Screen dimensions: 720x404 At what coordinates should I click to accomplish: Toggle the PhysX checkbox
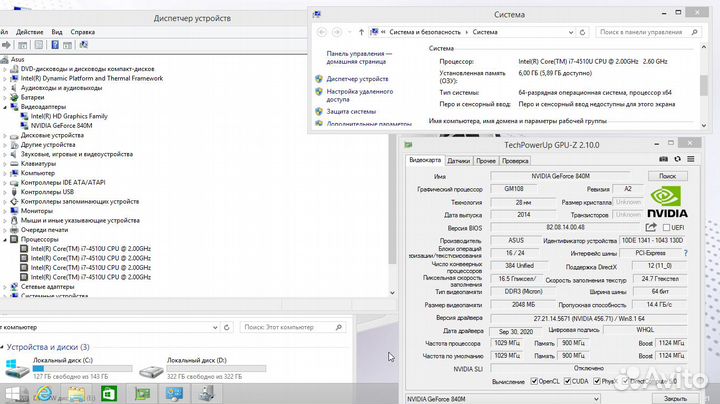597,381
